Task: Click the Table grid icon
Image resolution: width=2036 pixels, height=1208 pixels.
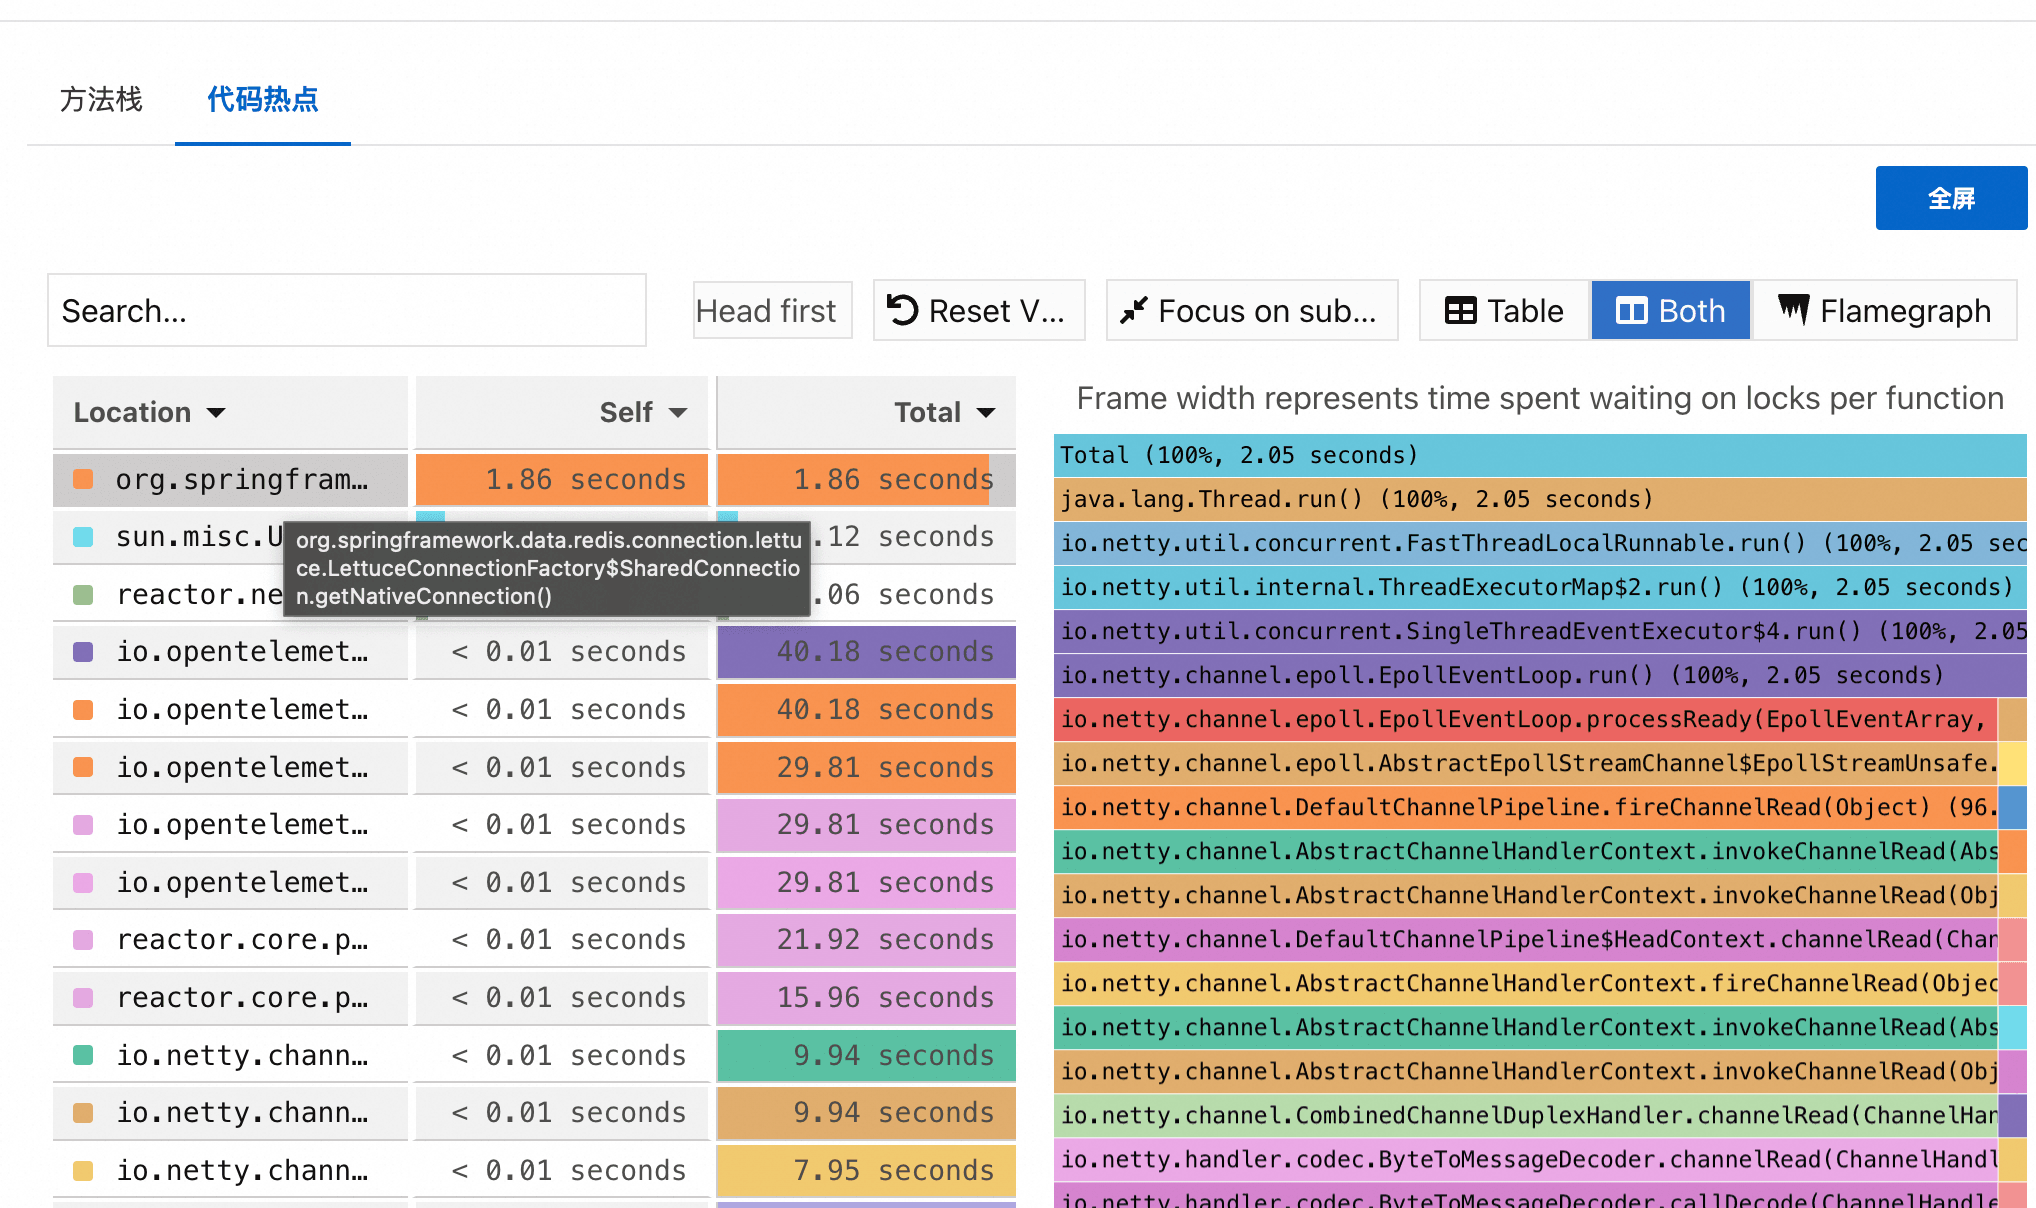Action: coord(1460,311)
